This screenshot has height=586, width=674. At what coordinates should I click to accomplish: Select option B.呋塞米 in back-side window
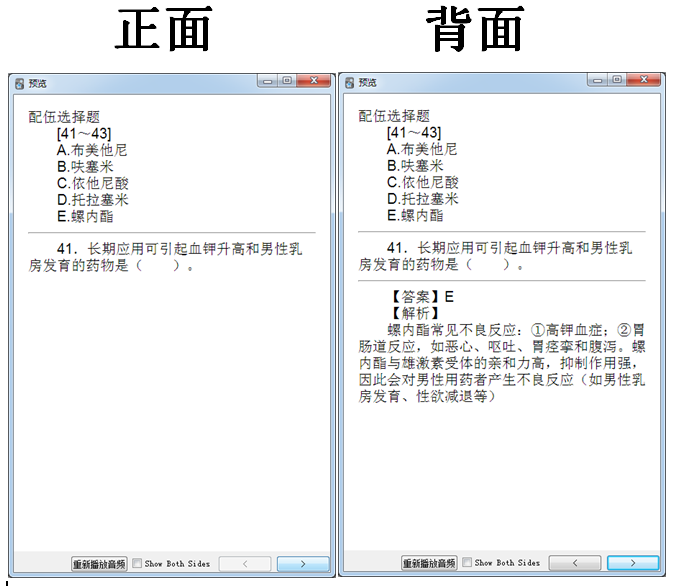415,166
